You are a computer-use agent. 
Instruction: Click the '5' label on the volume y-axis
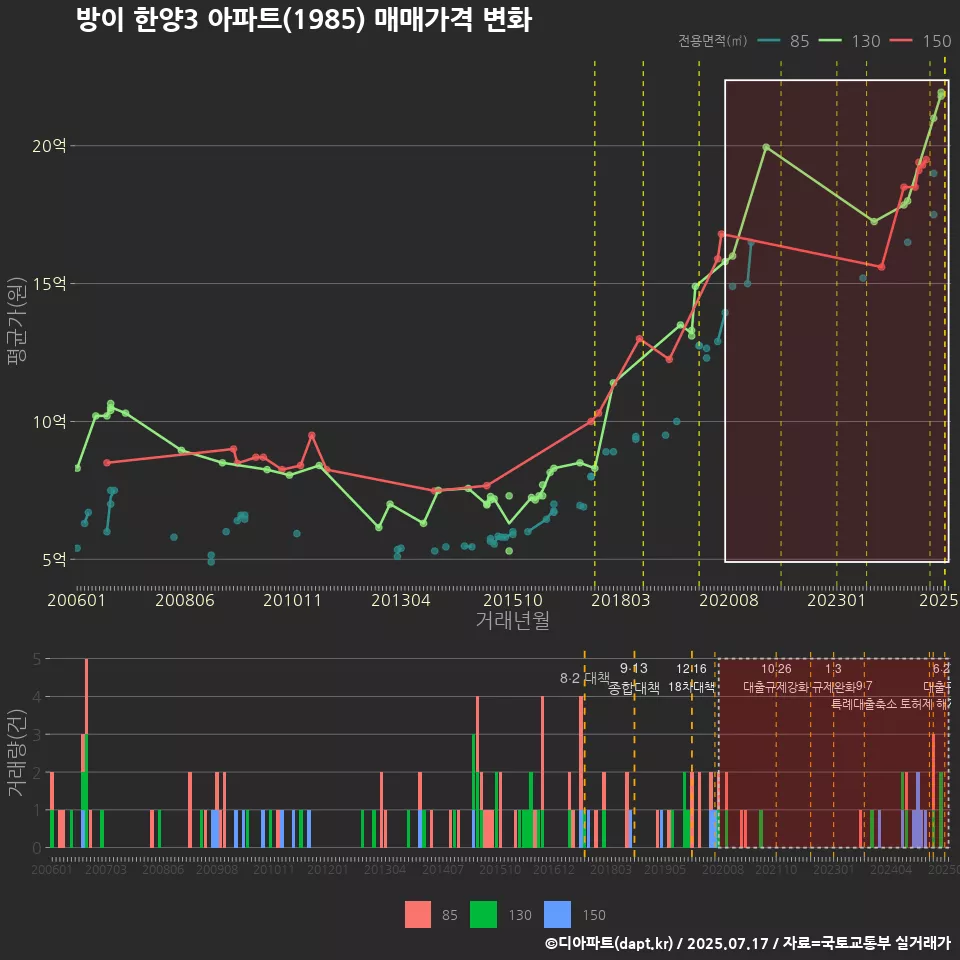(37, 659)
